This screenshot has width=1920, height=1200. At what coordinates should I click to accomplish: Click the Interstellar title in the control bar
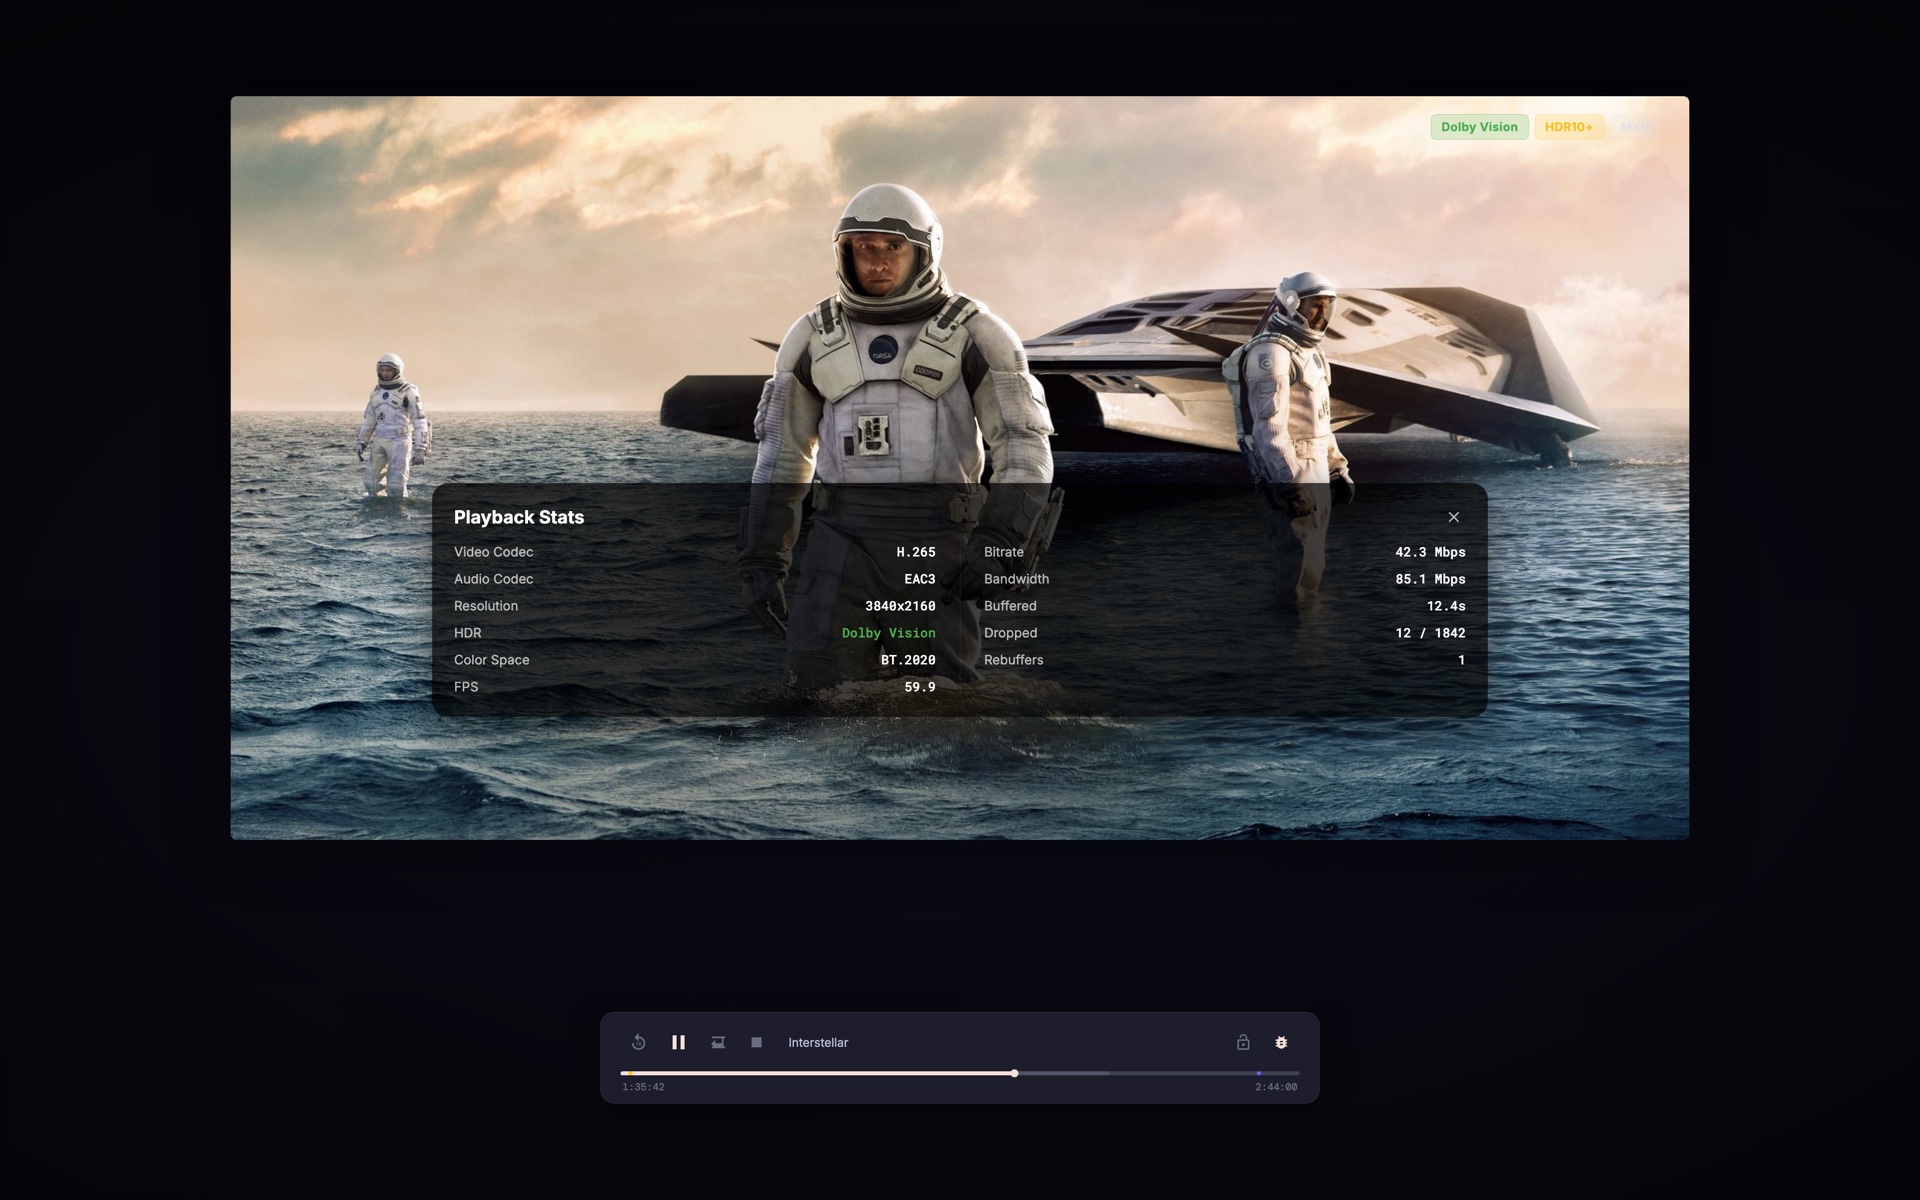(817, 1042)
